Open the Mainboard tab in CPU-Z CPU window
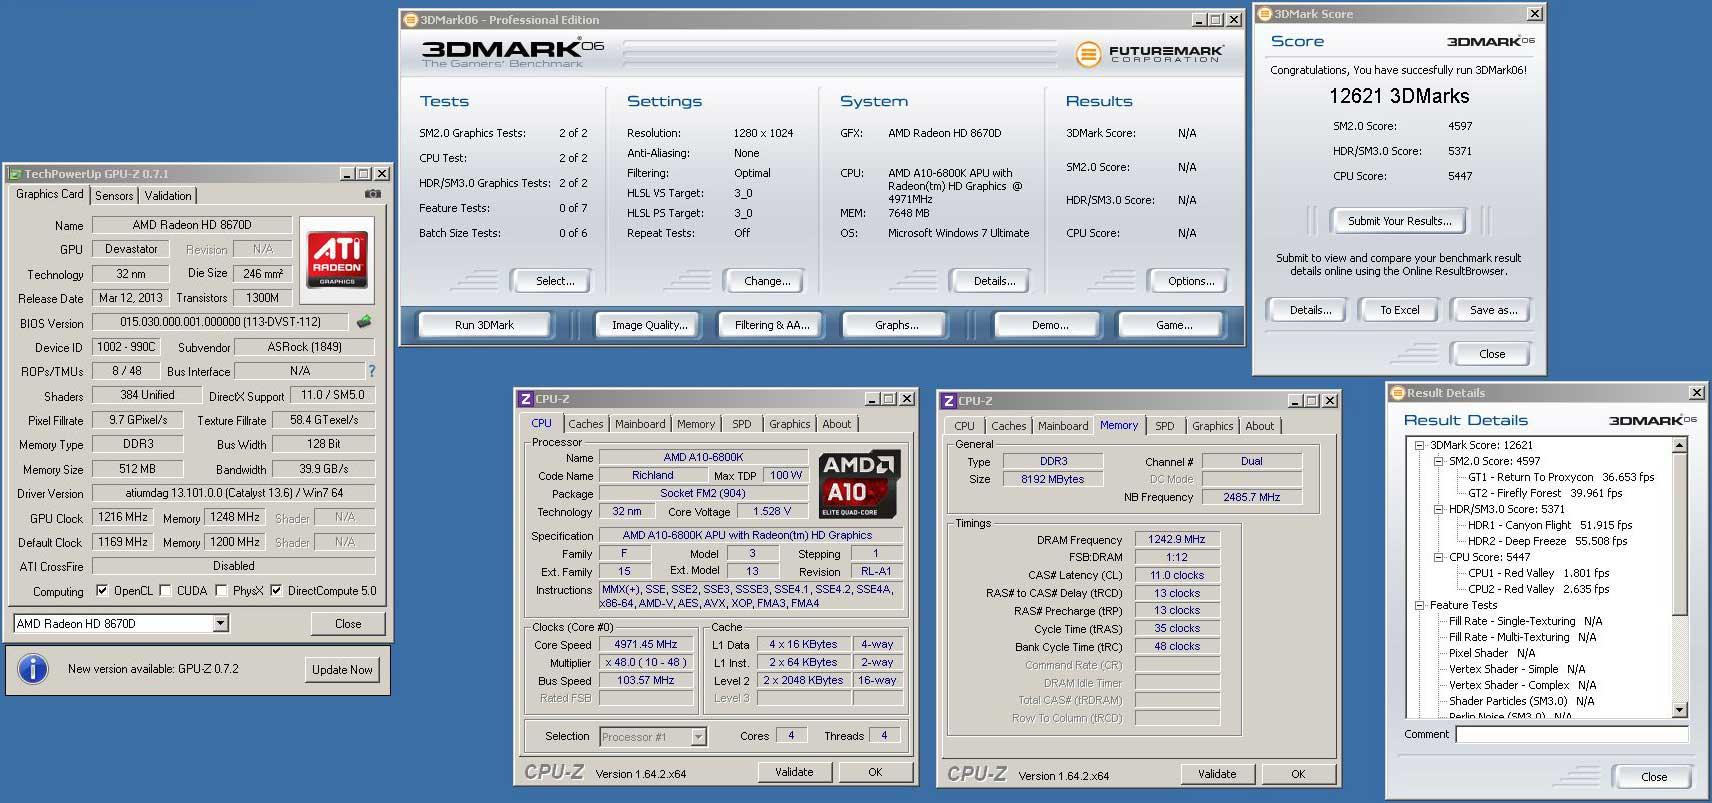Viewport: 1712px width, 803px height. [x=640, y=424]
